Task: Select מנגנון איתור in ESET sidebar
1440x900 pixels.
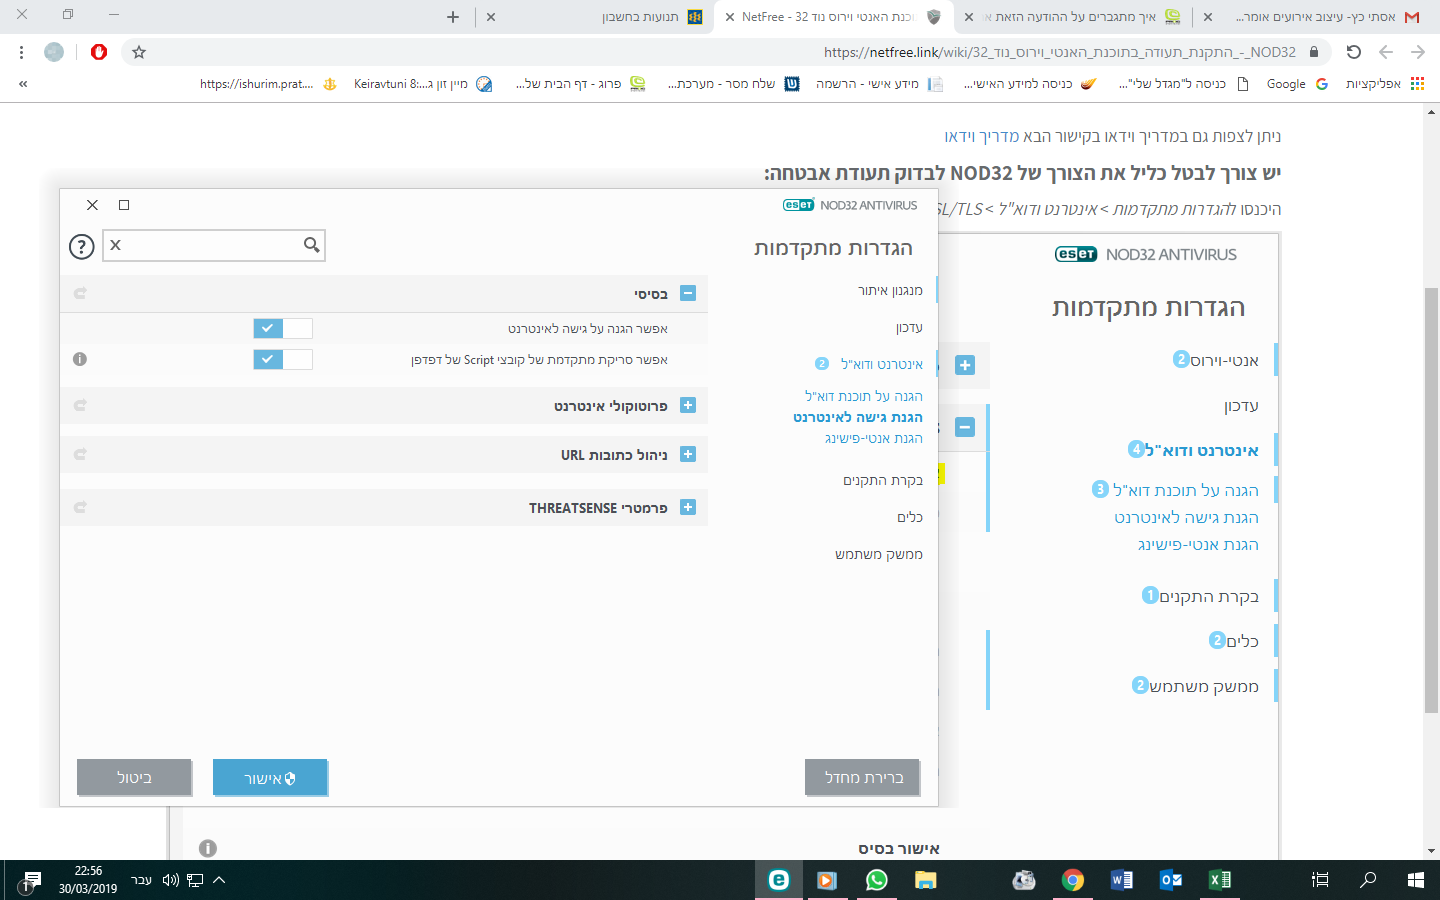Action: (x=890, y=290)
